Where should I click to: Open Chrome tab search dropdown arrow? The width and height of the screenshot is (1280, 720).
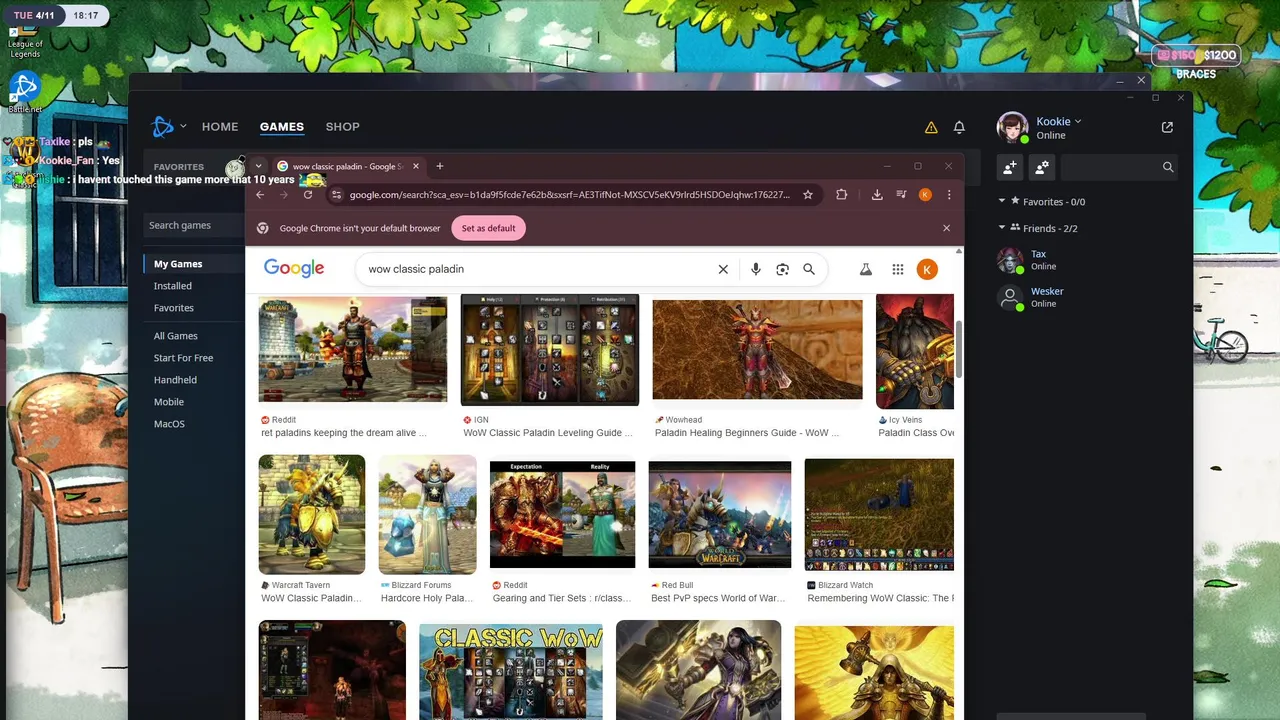click(x=258, y=166)
